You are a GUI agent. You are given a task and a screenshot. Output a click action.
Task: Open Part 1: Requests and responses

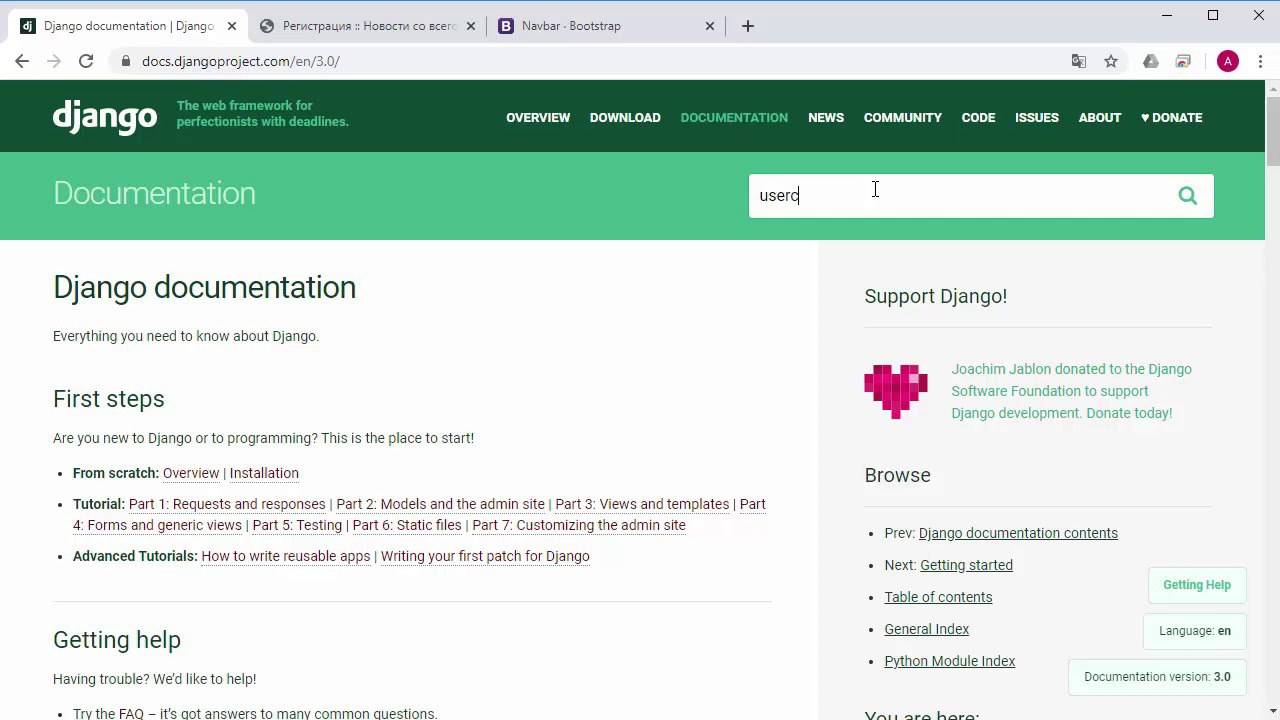pos(227,504)
